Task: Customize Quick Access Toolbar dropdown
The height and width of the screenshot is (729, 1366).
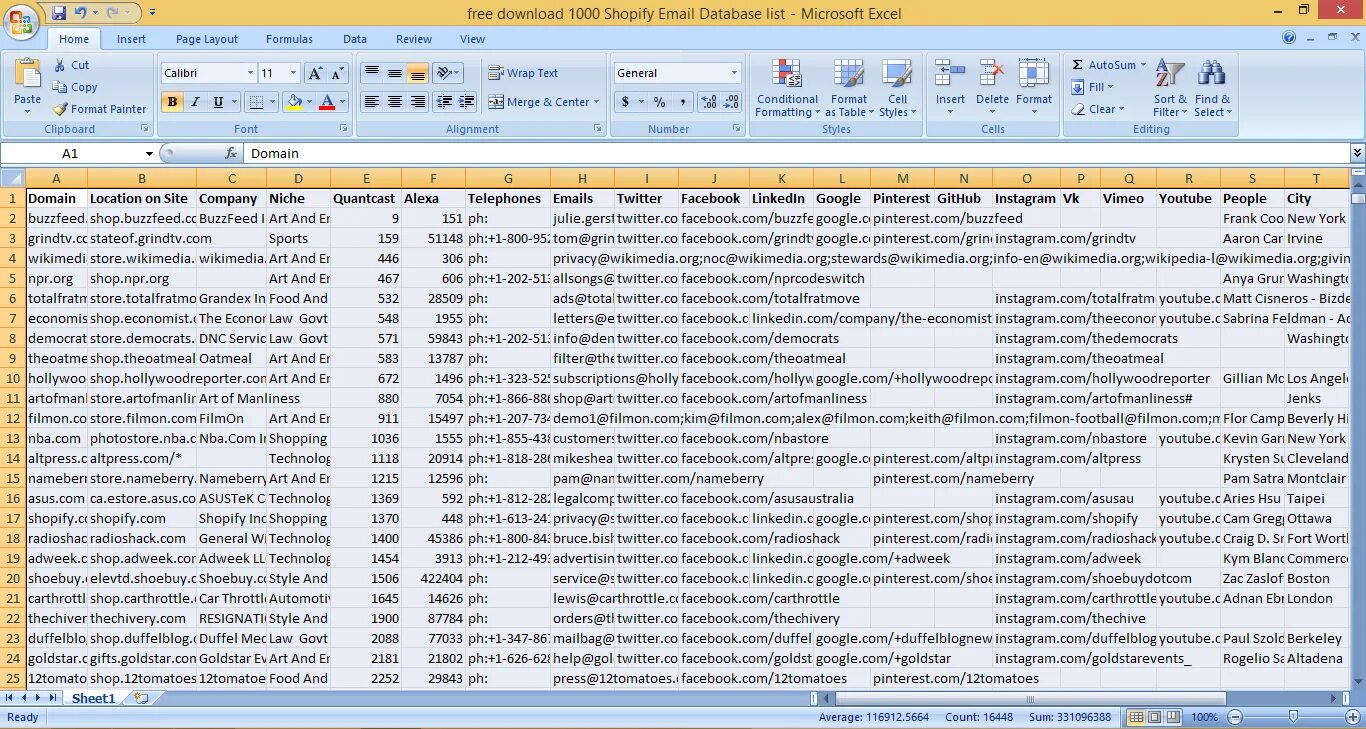Action: click(x=152, y=13)
